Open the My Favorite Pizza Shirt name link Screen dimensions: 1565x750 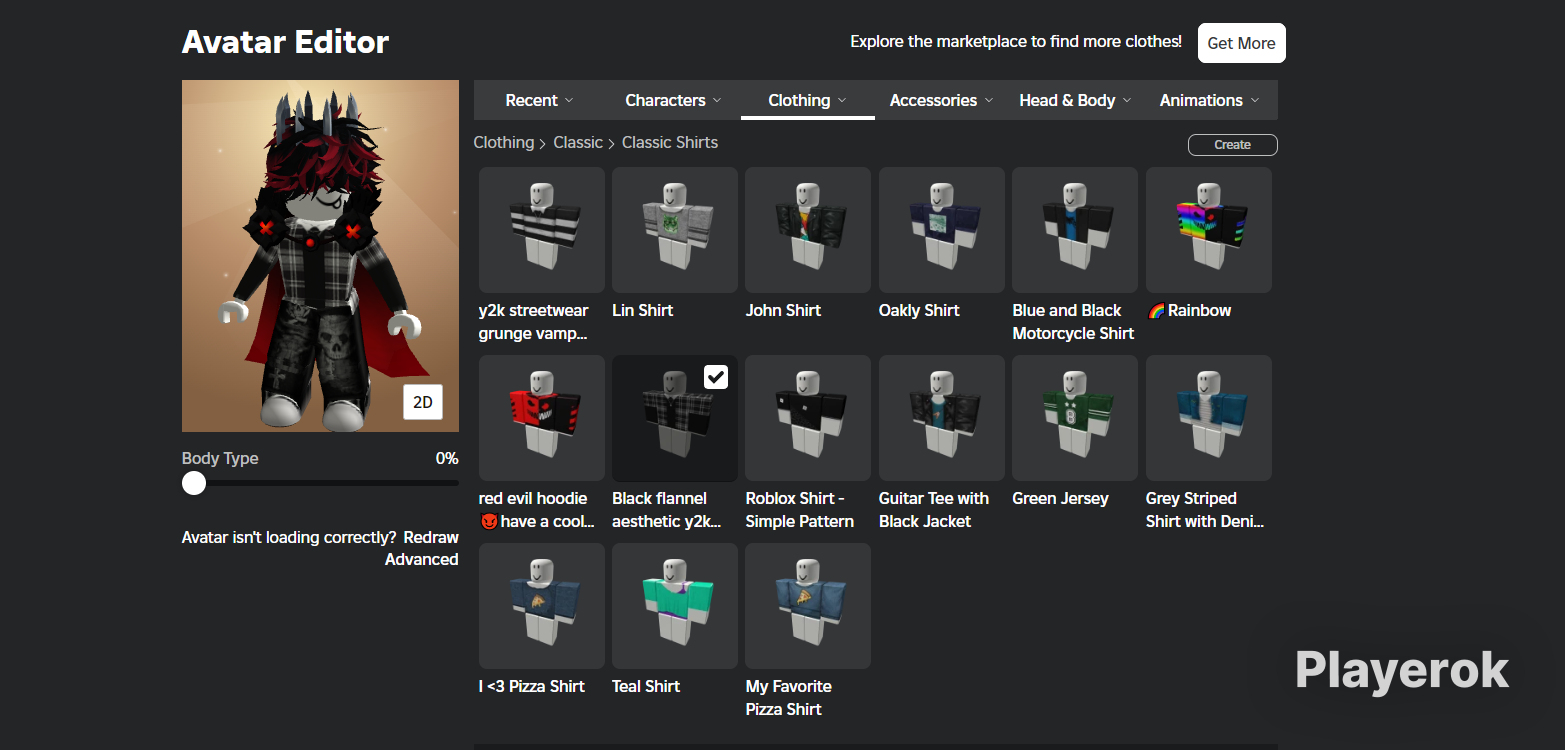[789, 697]
